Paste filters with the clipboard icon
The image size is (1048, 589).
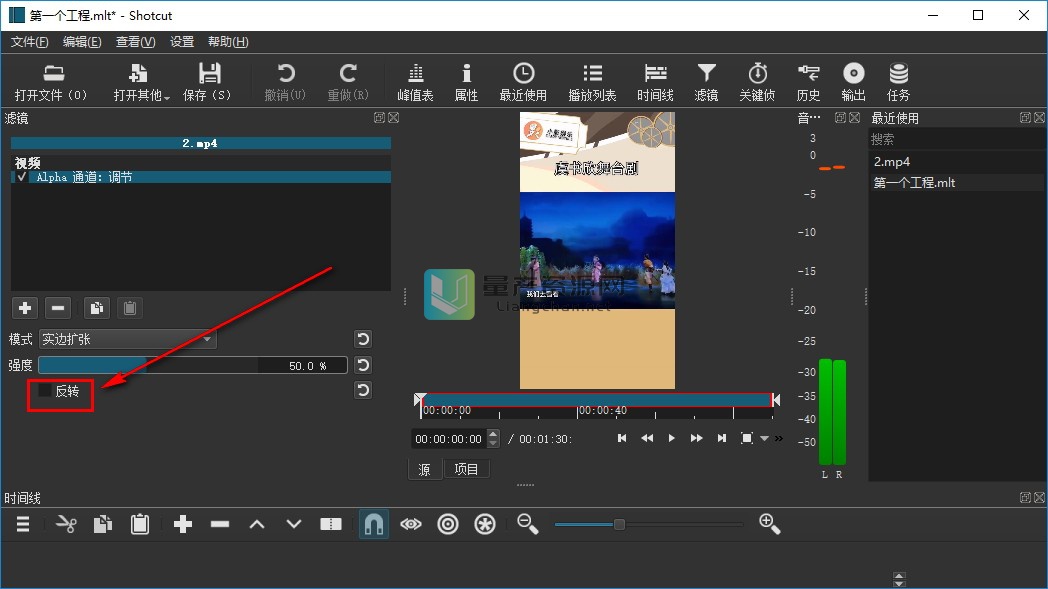click(130, 308)
